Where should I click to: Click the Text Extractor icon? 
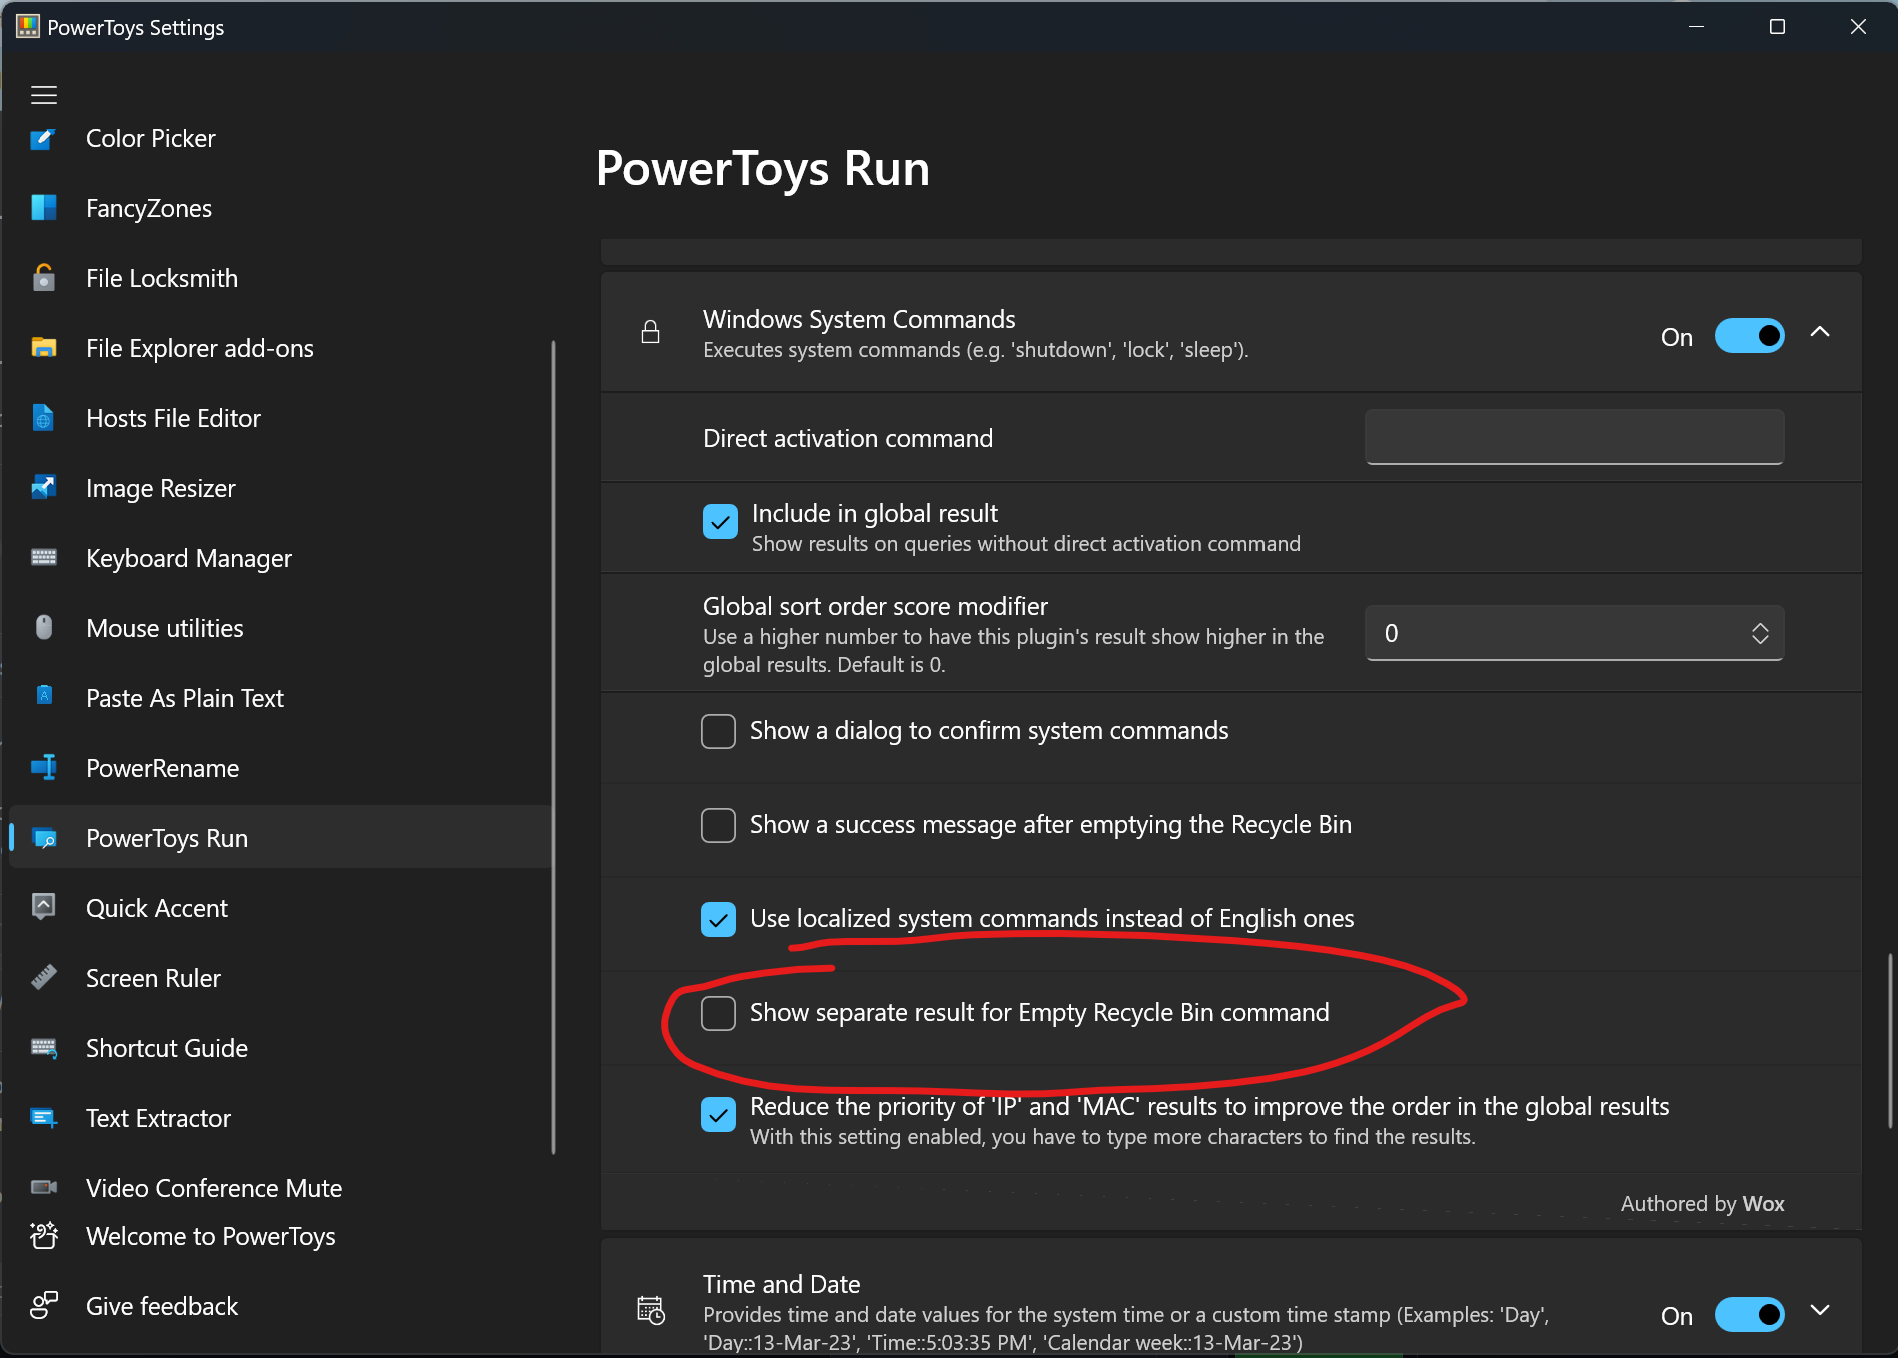point(44,1117)
